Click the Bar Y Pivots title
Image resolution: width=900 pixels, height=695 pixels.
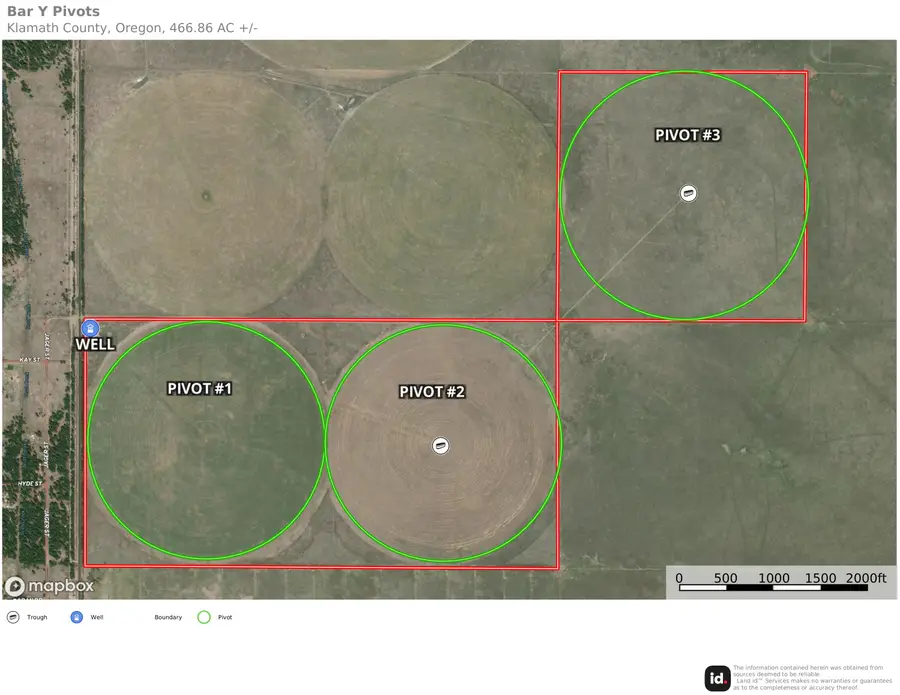(51, 12)
